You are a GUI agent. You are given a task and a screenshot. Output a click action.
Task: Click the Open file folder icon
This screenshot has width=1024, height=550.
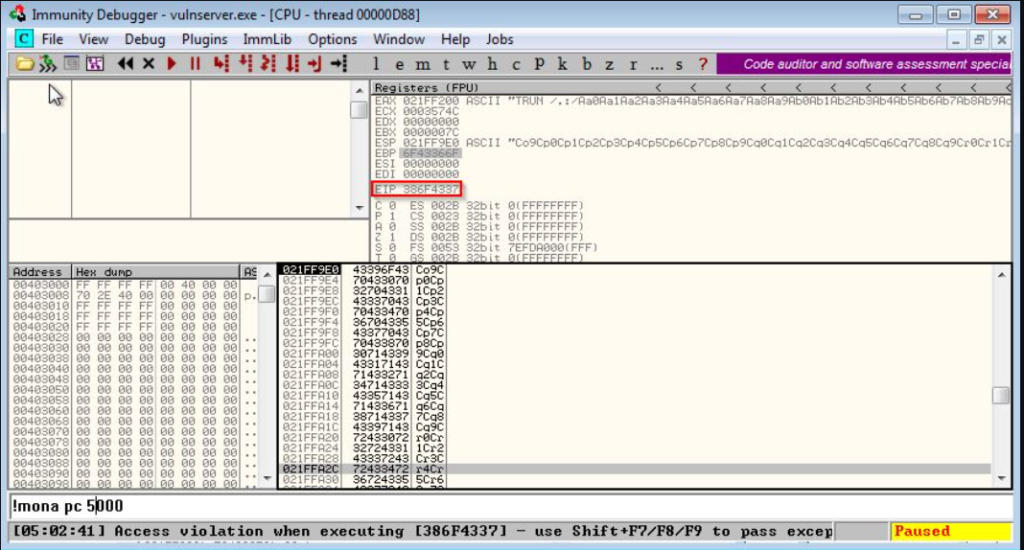pyautogui.click(x=25, y=64)
